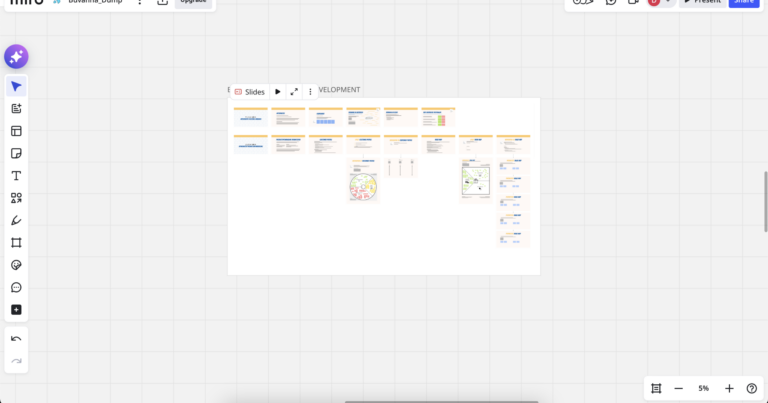Viewport: 768px width, 403px height.
Task: Click the zoom in plus button
Action: (x=729, y=388)
